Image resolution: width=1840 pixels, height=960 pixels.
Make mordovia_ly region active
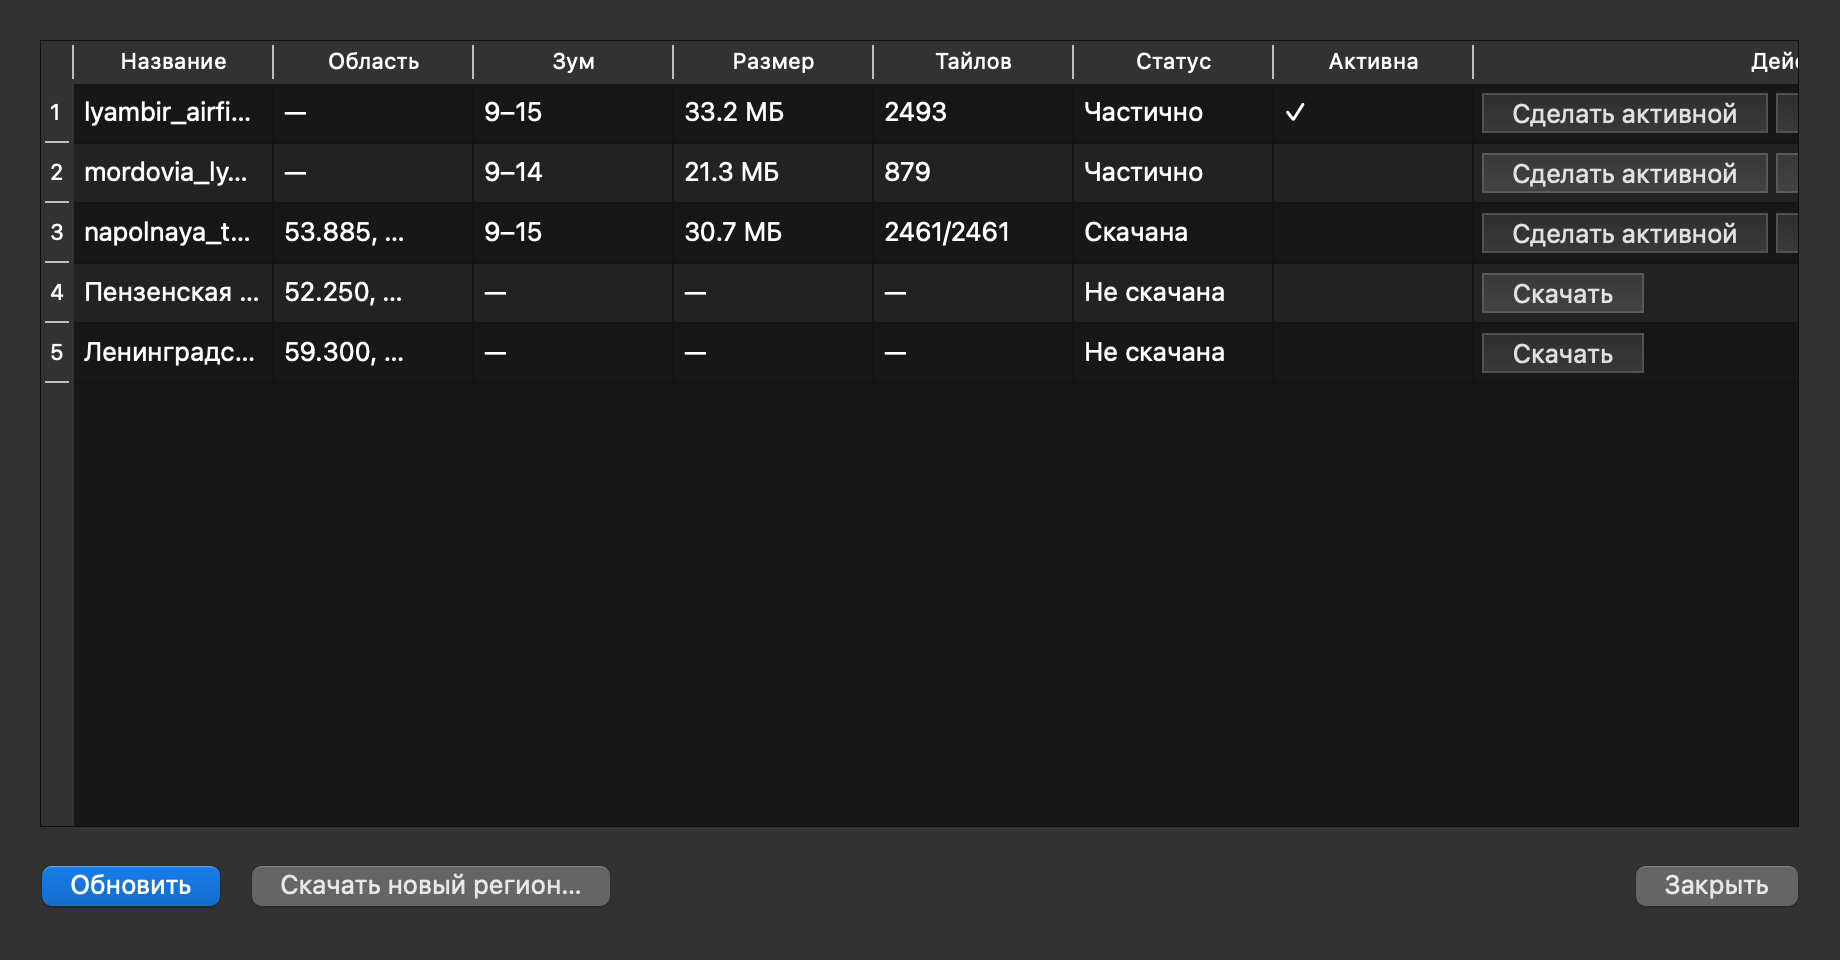[x=1624, y=173]
